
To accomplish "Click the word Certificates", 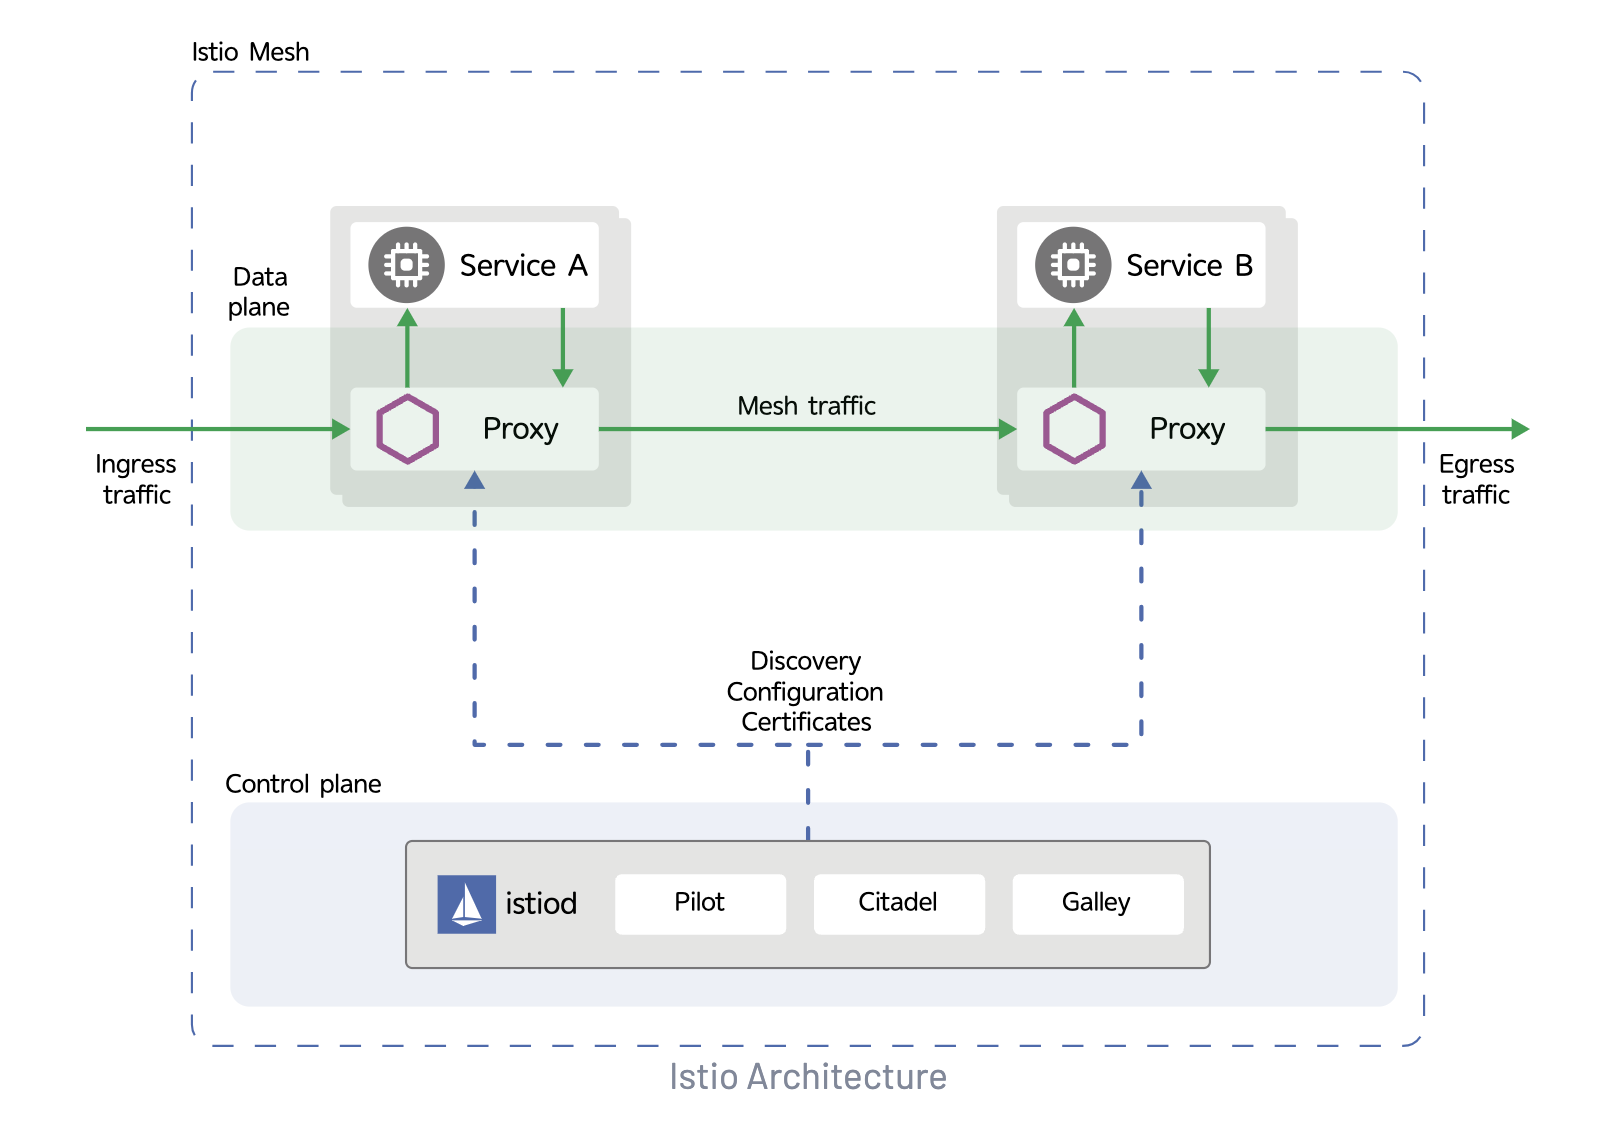I will tap(806, 722).
